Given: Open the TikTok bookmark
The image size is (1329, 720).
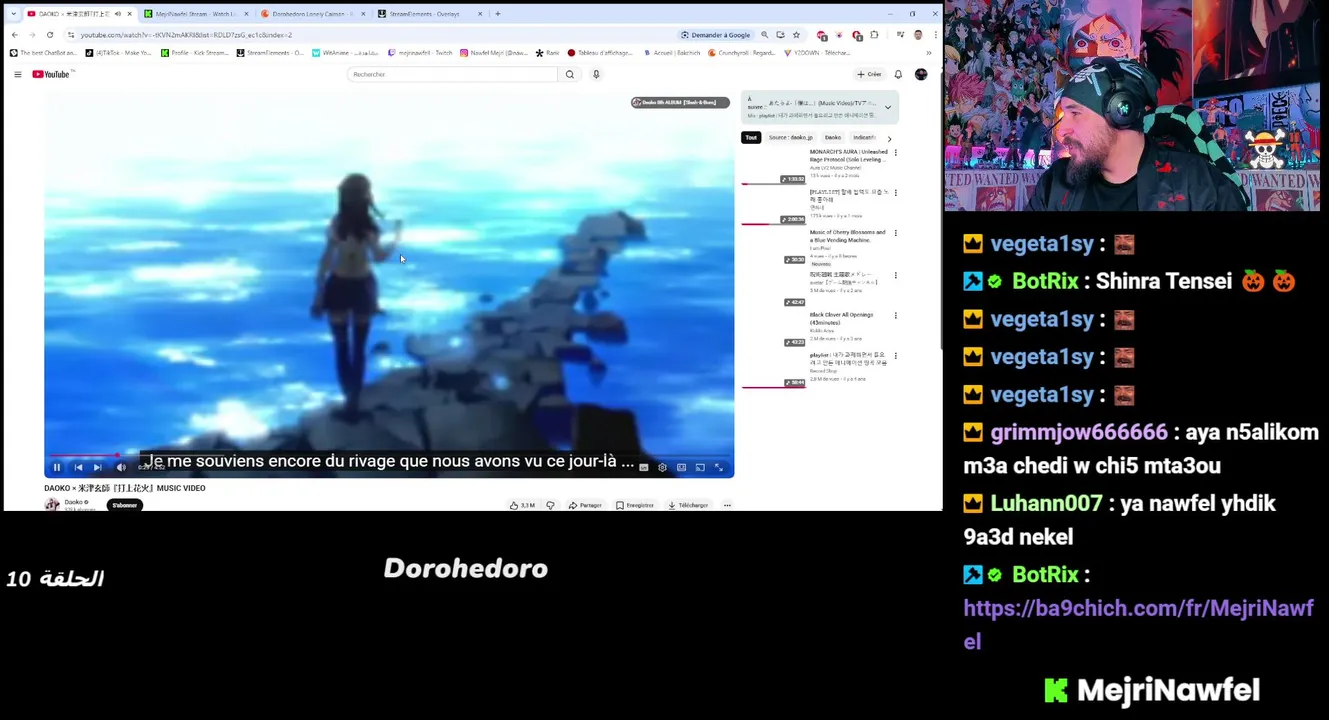Looking at the screenshot, I should (117, 53).
